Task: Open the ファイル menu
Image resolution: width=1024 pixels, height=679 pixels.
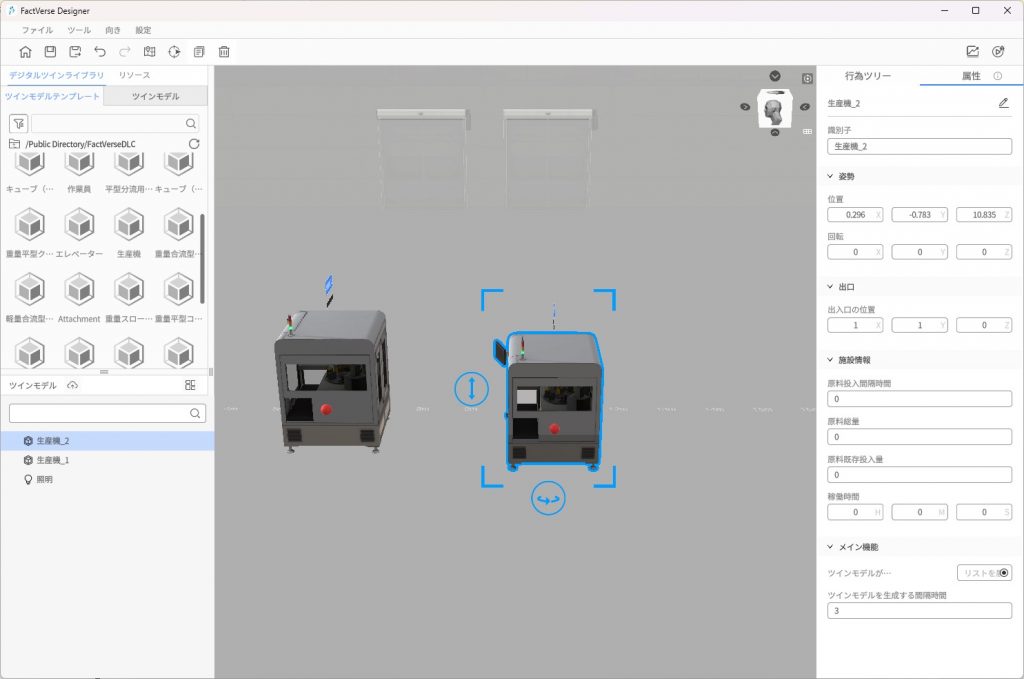Action: pos(38,30)
